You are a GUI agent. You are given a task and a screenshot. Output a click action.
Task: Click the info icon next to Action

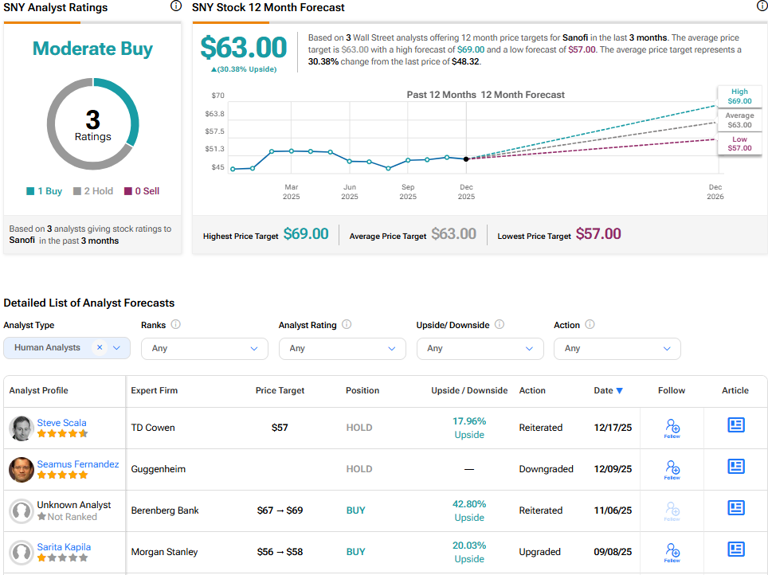pos(590,325)
